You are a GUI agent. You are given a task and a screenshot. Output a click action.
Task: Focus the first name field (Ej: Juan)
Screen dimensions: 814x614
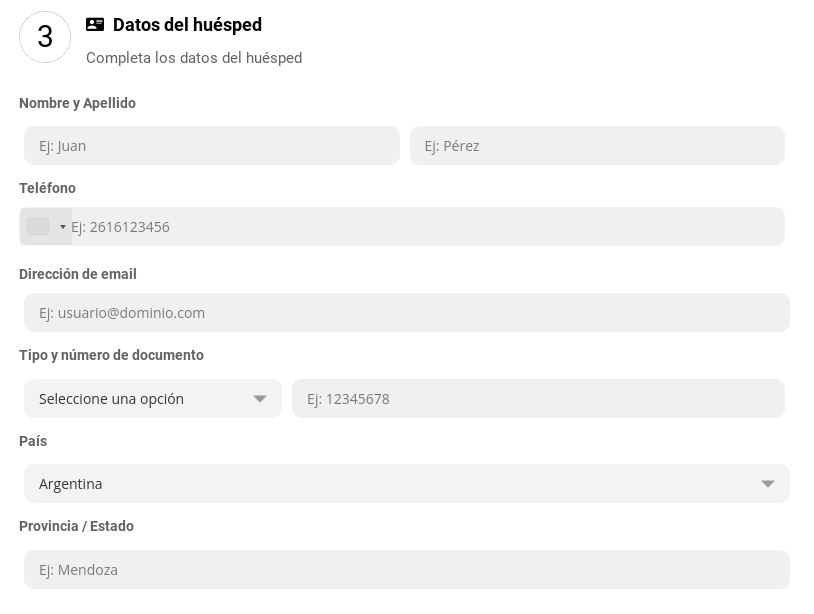click(x=212, y=146)
